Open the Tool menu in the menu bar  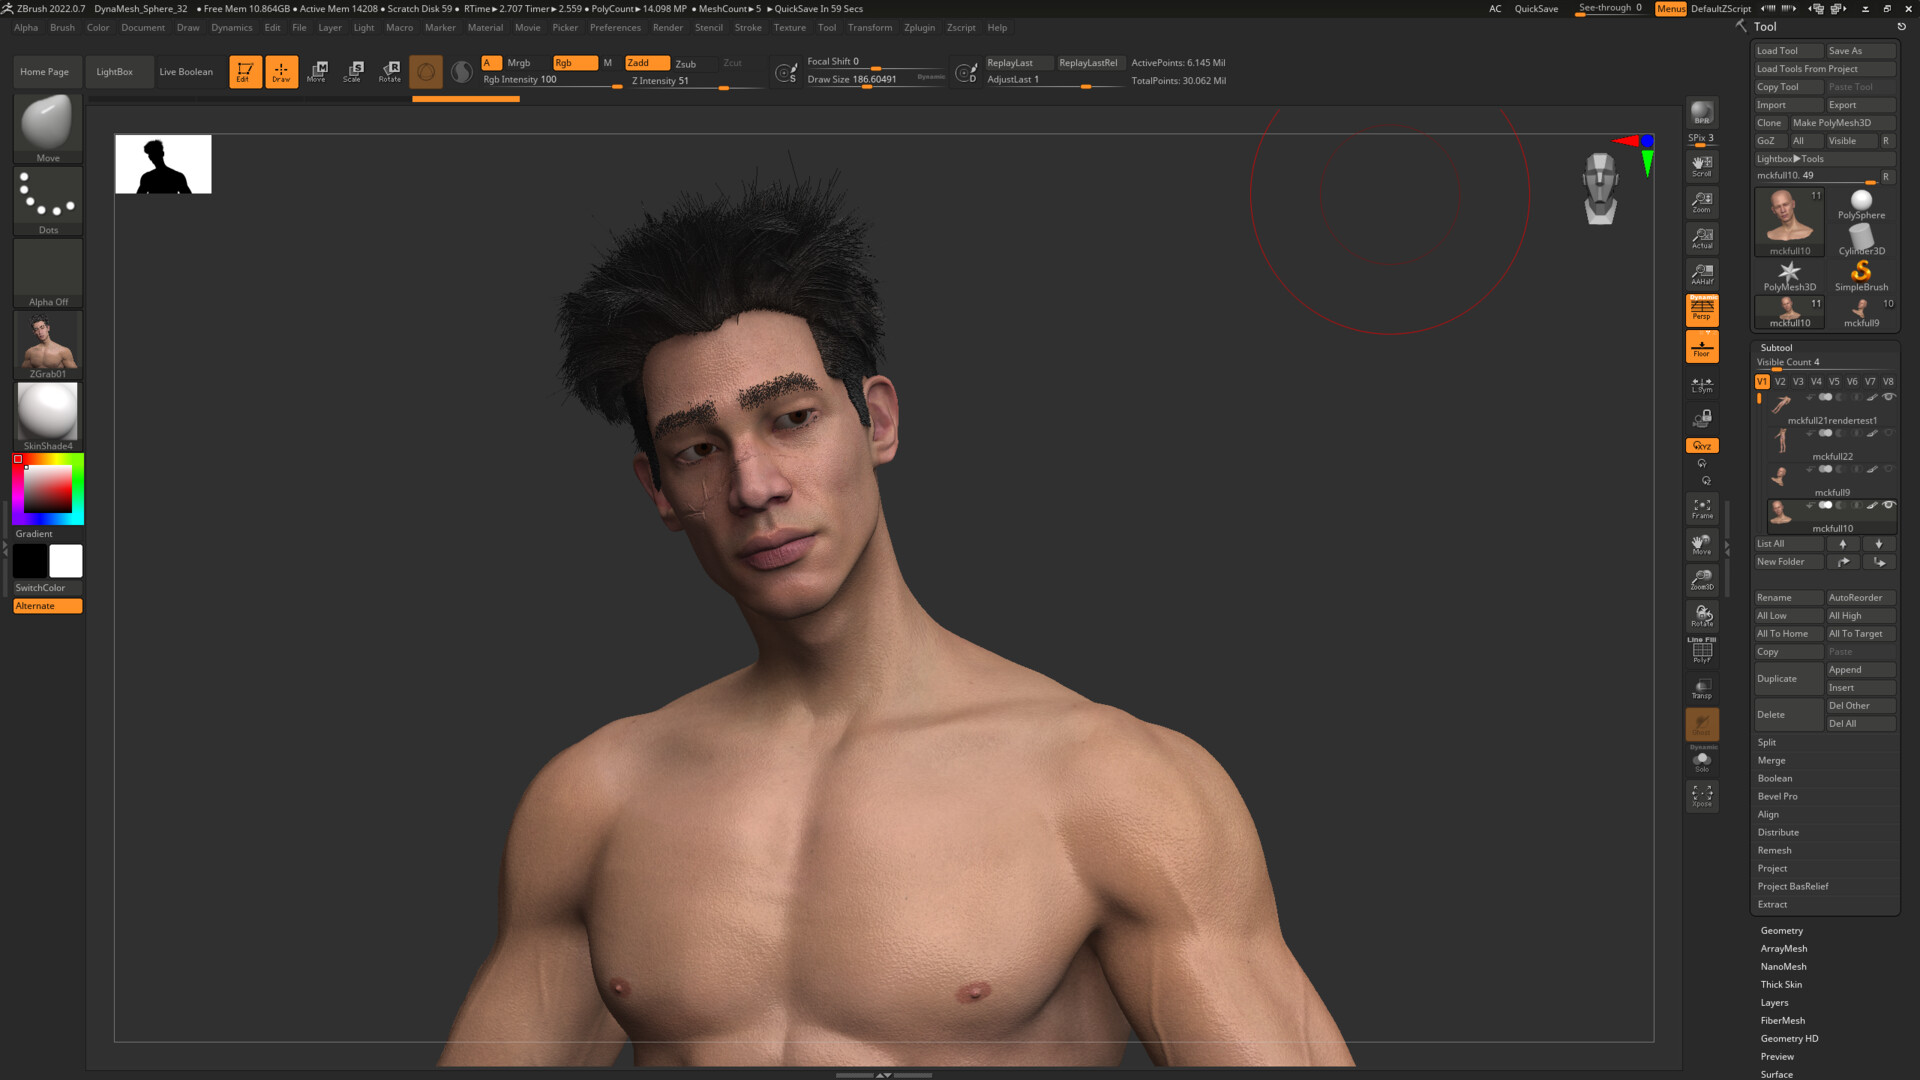click(x=826, y=27)
